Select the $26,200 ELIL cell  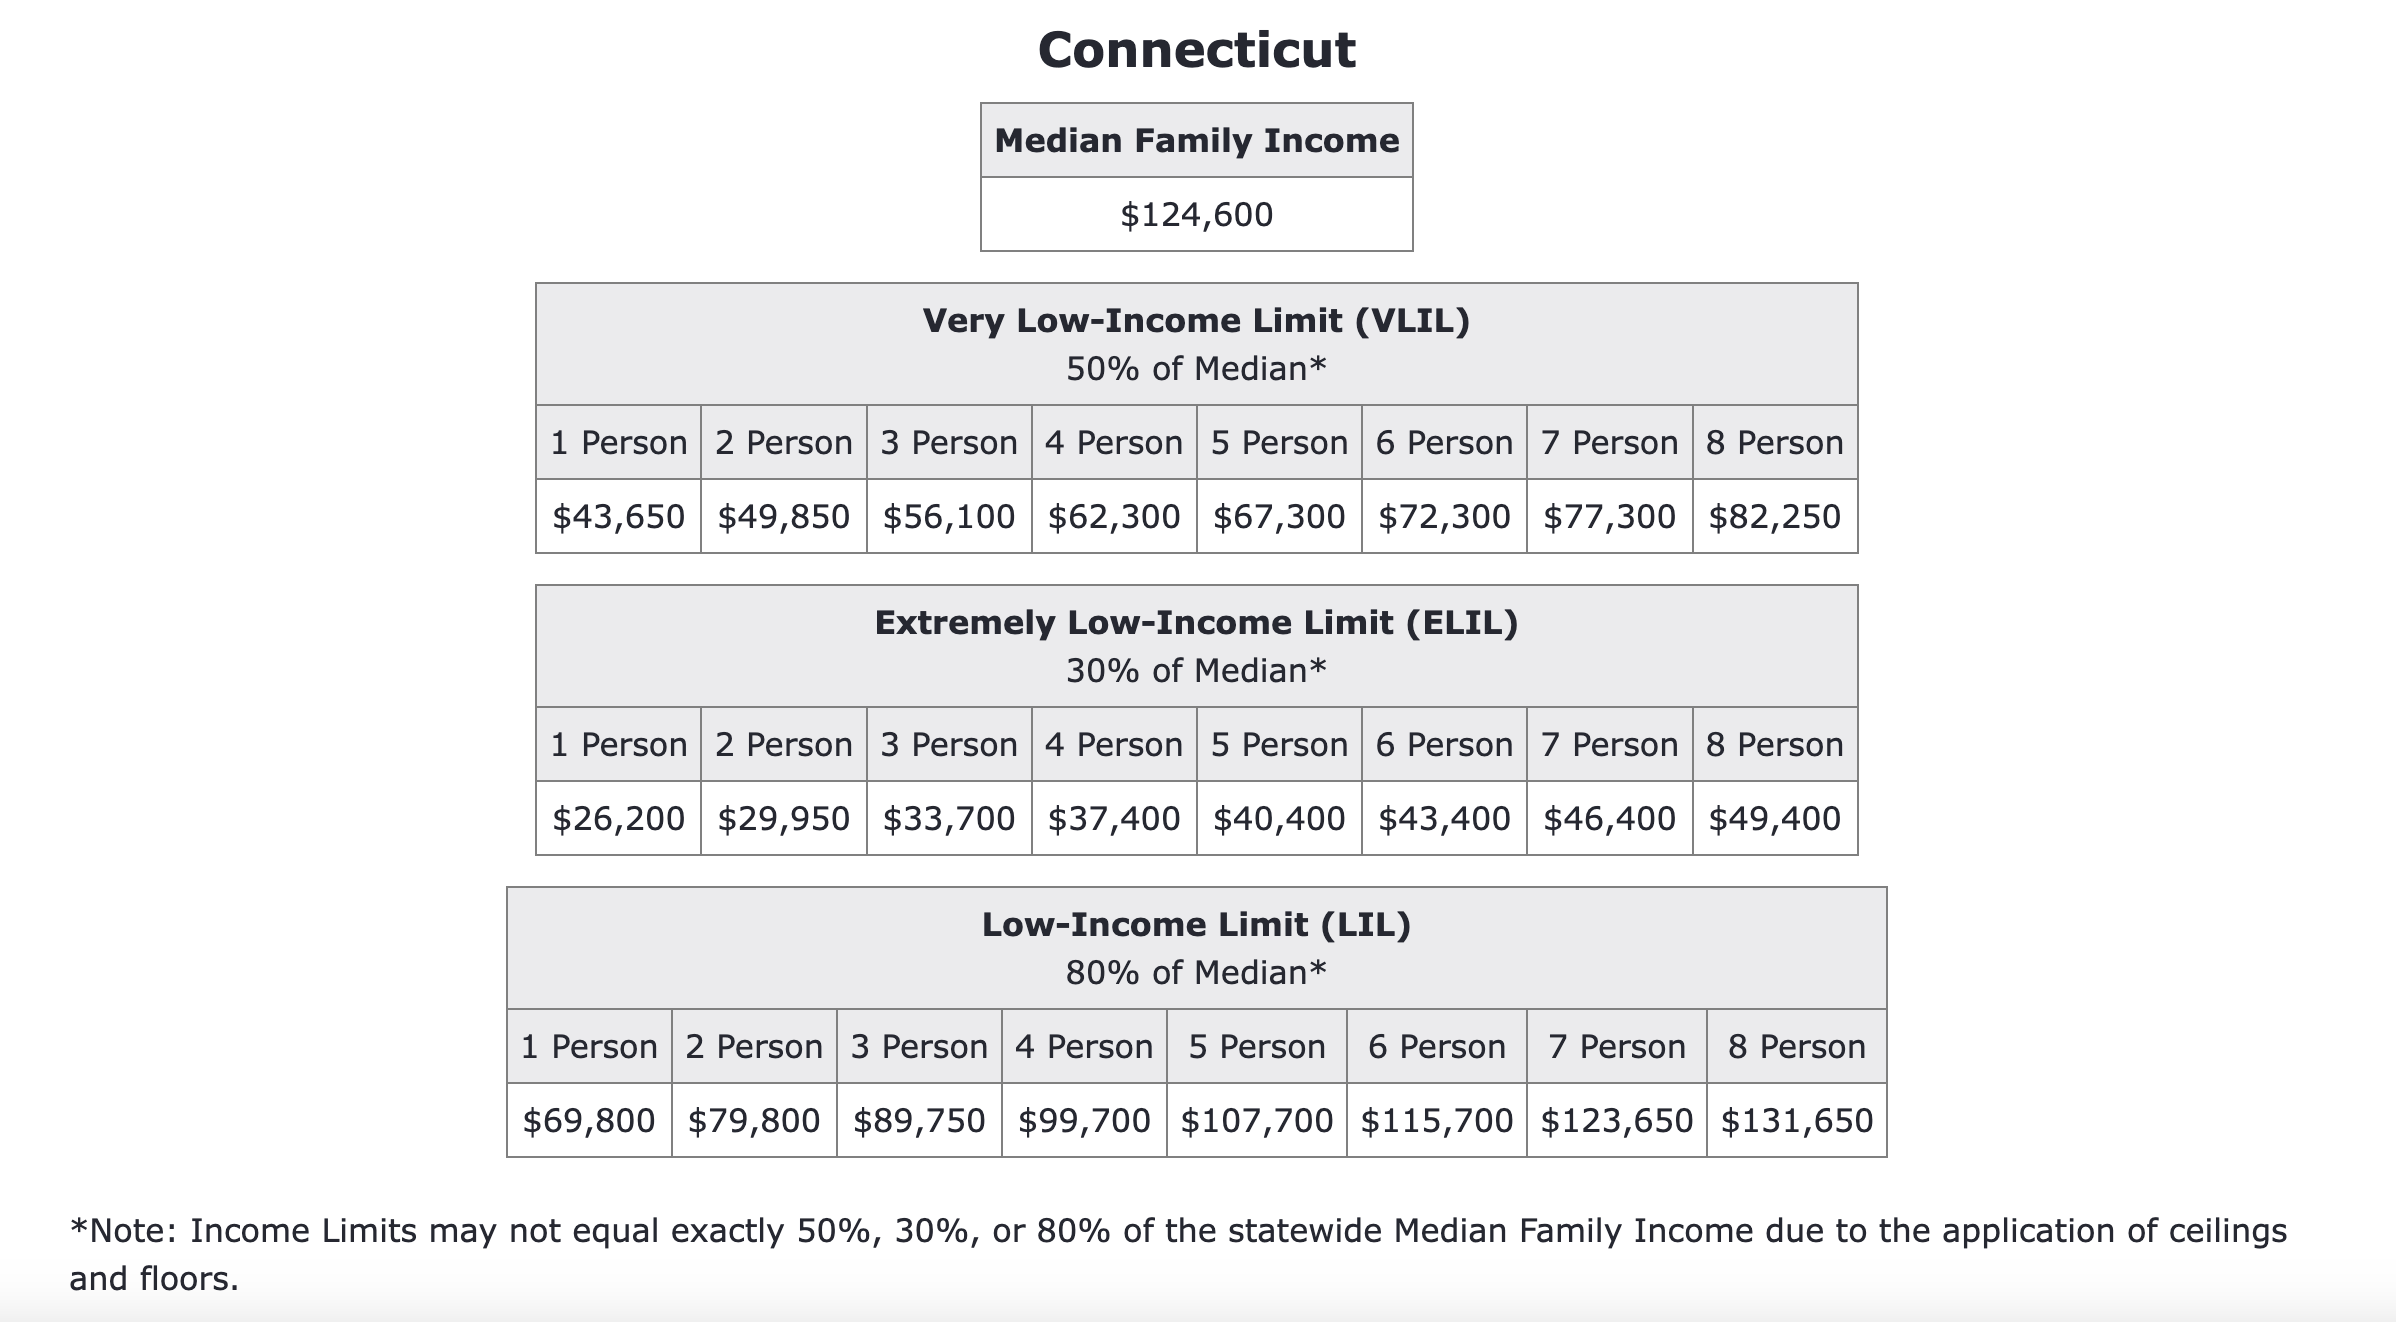point(618,819)
